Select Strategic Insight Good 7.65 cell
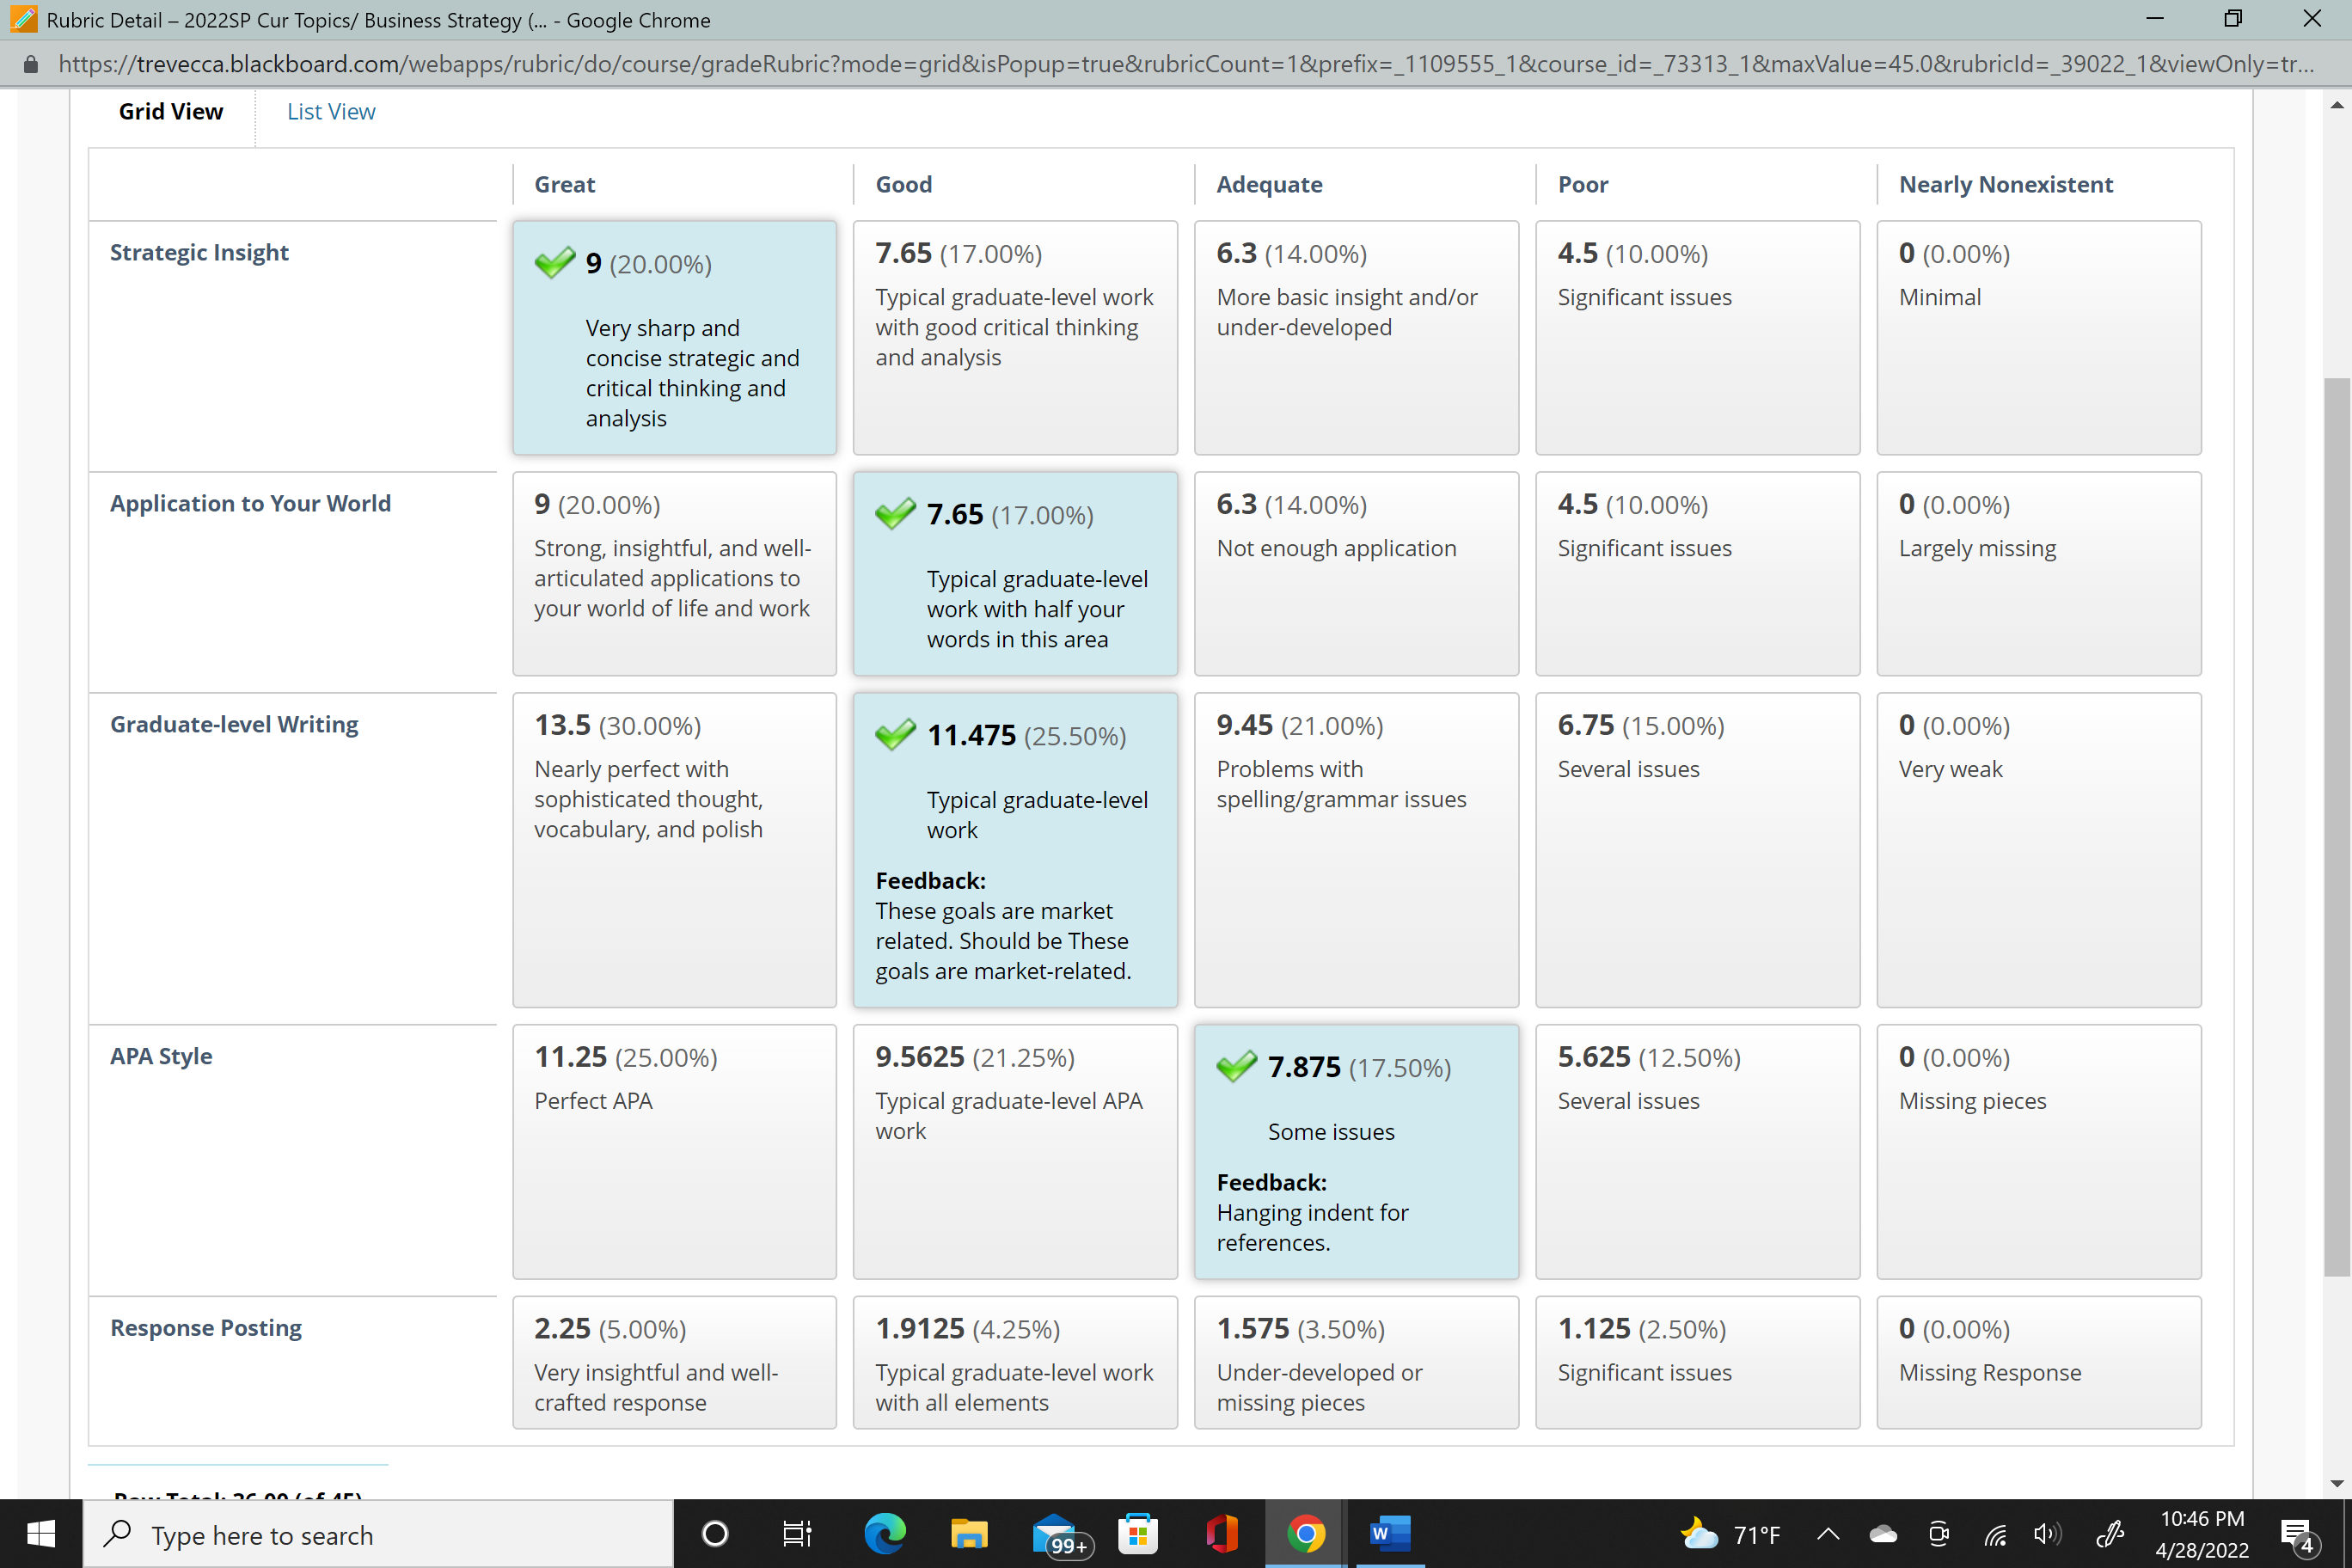 1015,337
